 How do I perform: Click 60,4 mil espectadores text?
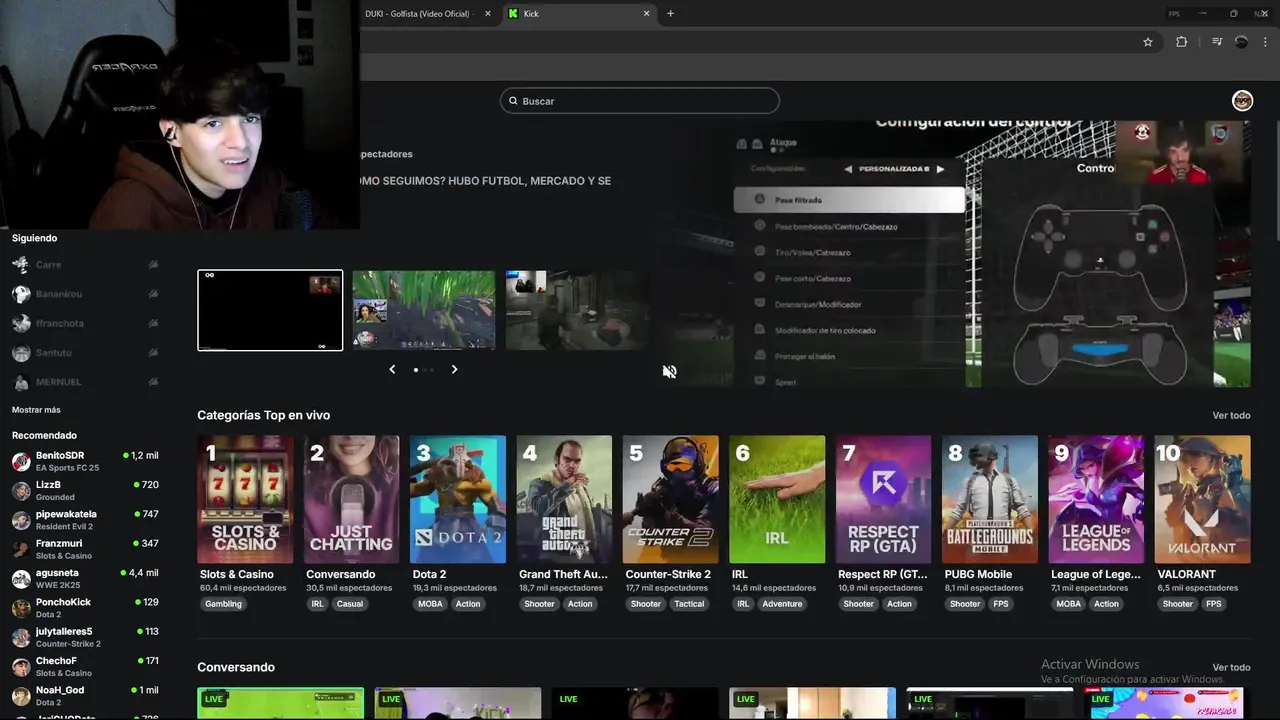[x=241, y=588]
